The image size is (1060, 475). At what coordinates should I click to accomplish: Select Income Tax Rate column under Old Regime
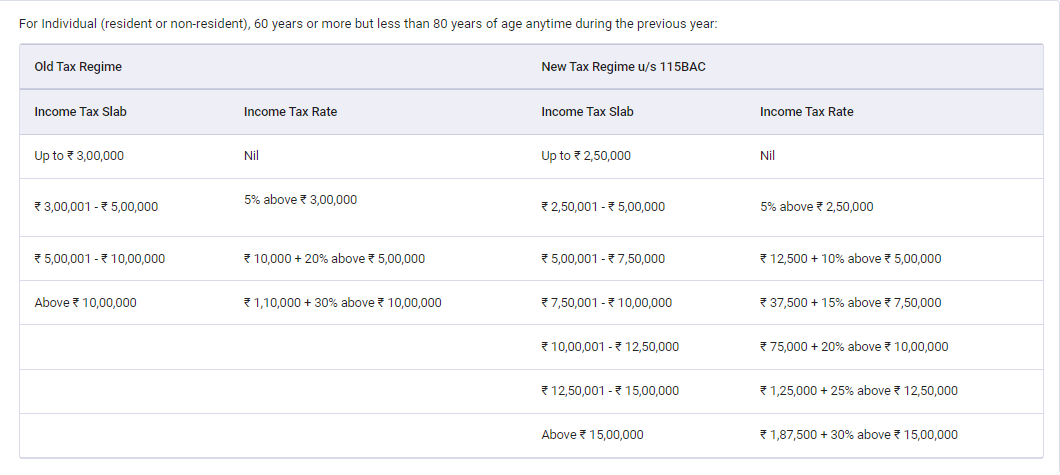[290, 112]
